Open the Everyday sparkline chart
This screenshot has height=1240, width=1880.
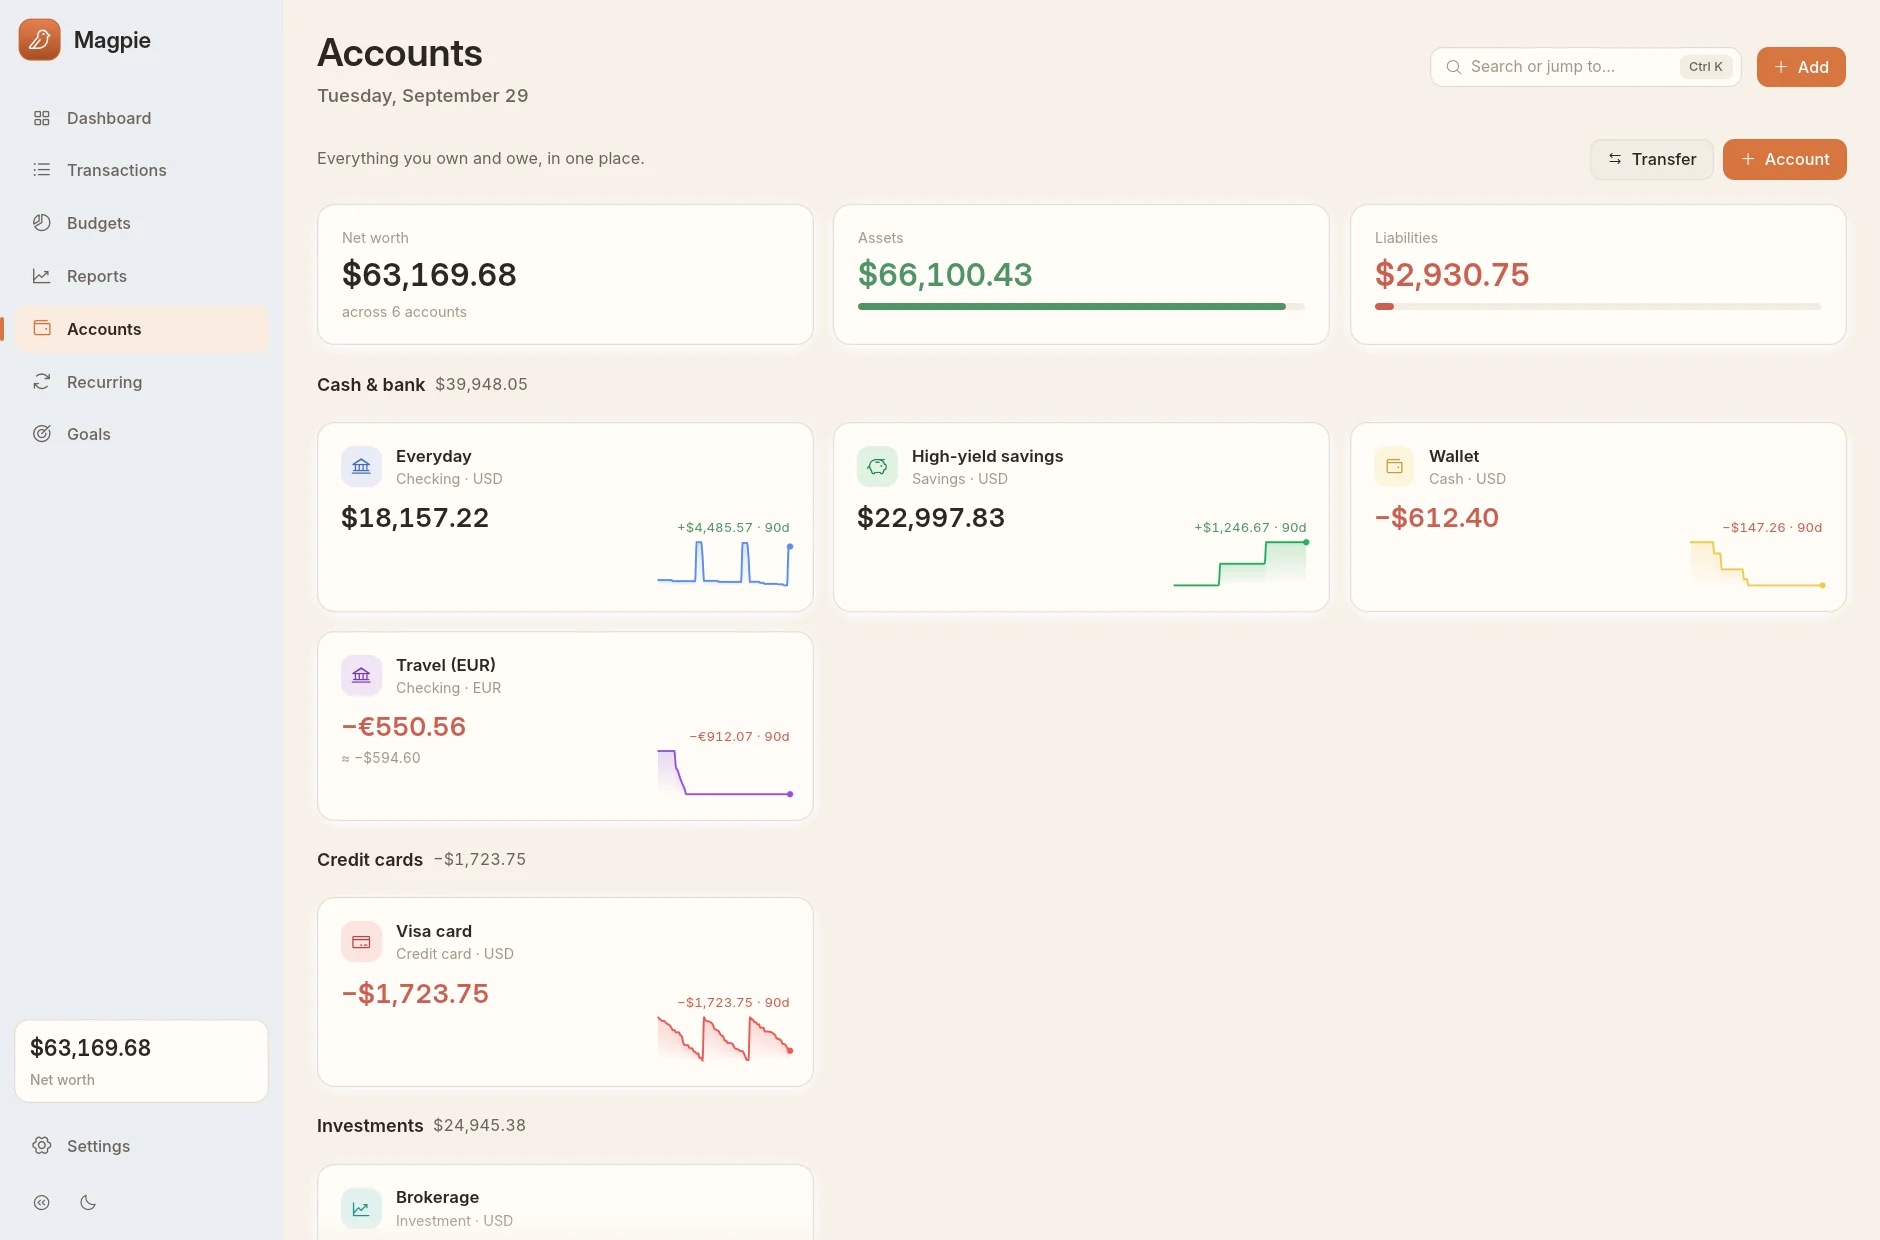[x=725, y=564]
